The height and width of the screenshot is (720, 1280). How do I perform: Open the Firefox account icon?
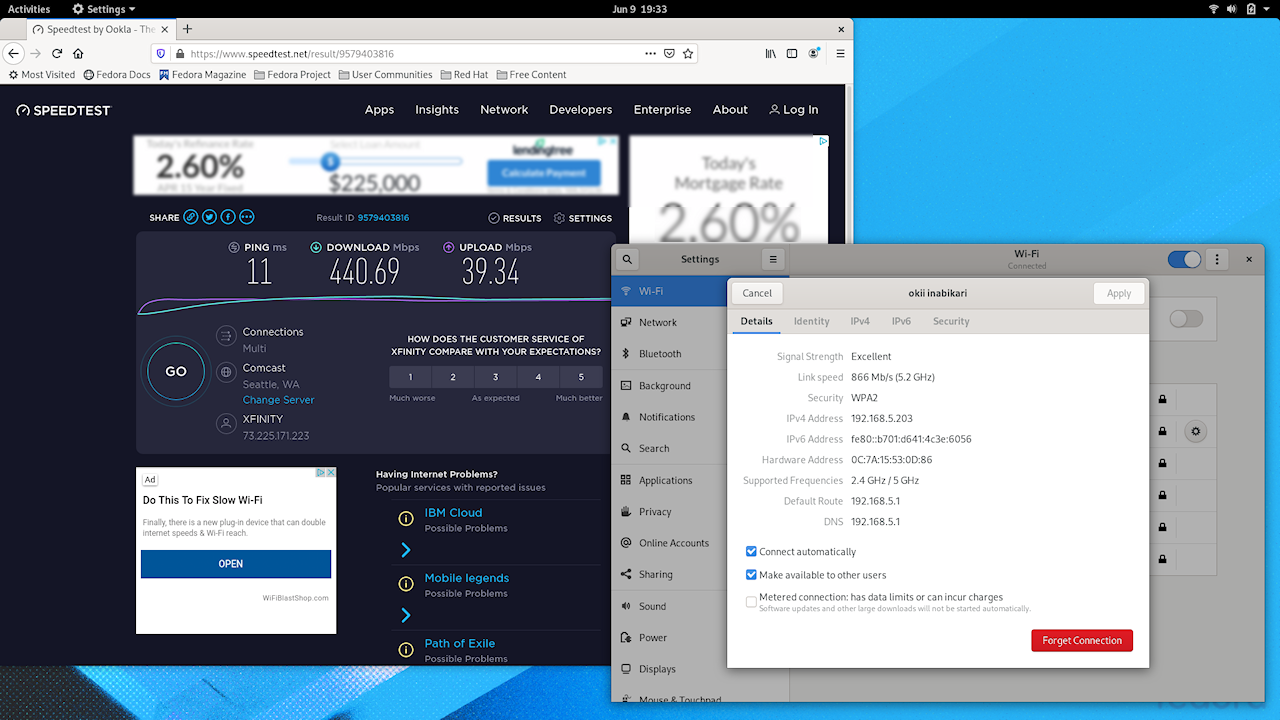814,53
